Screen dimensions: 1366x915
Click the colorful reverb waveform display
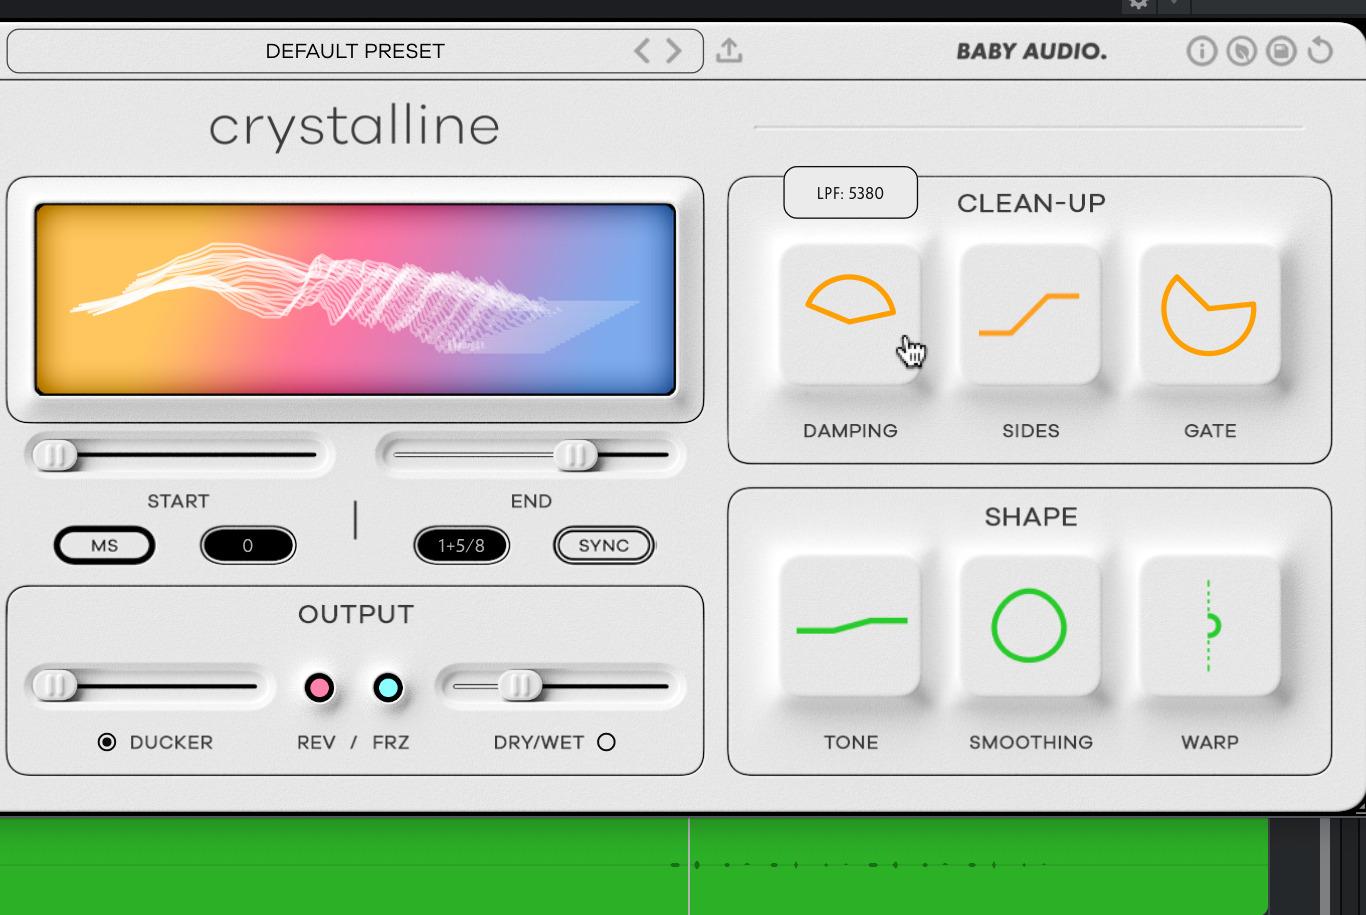tap(355, 299)
